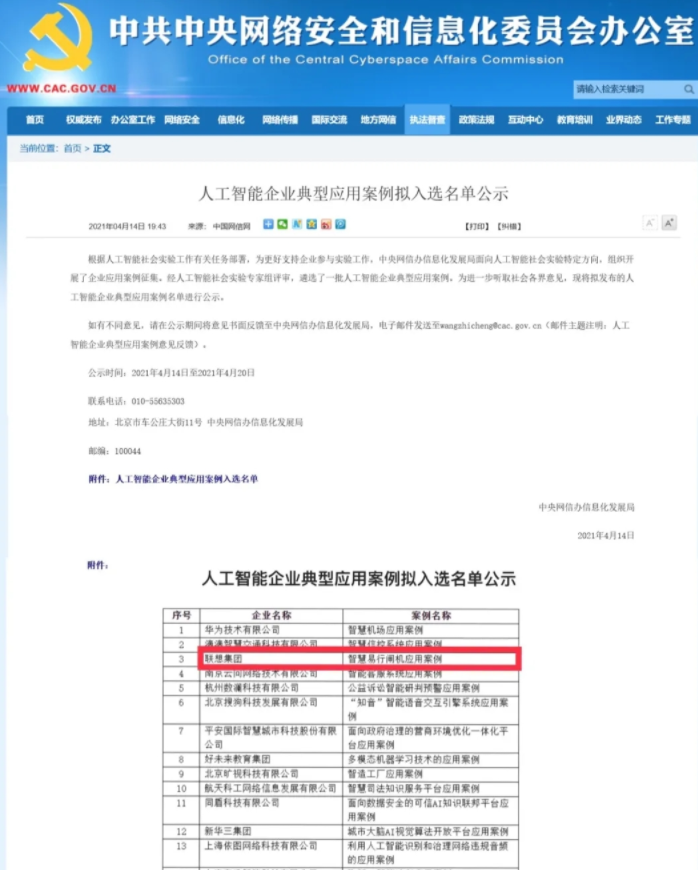
Task: Click table header 企业名称
Action: (x=271, y=615)
